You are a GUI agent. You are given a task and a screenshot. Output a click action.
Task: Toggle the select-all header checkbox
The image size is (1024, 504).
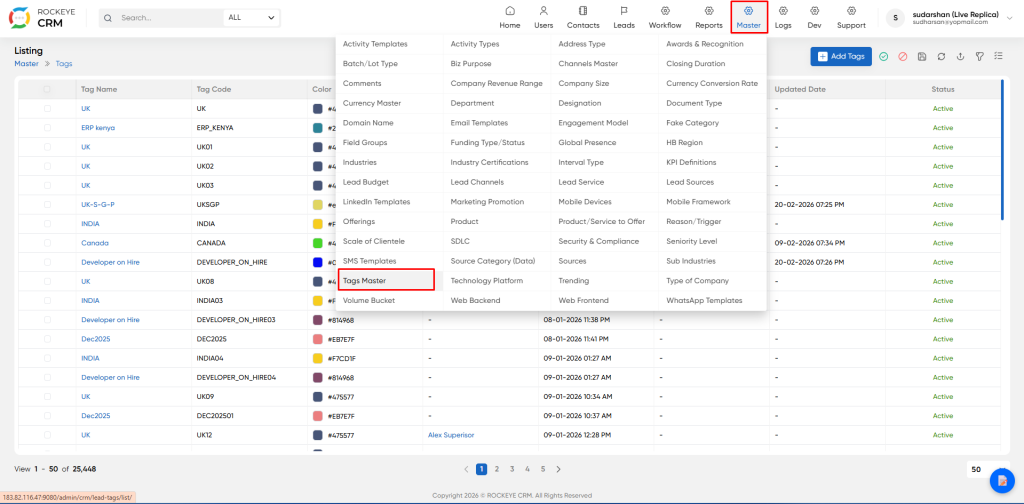click(x=47, y=89)
